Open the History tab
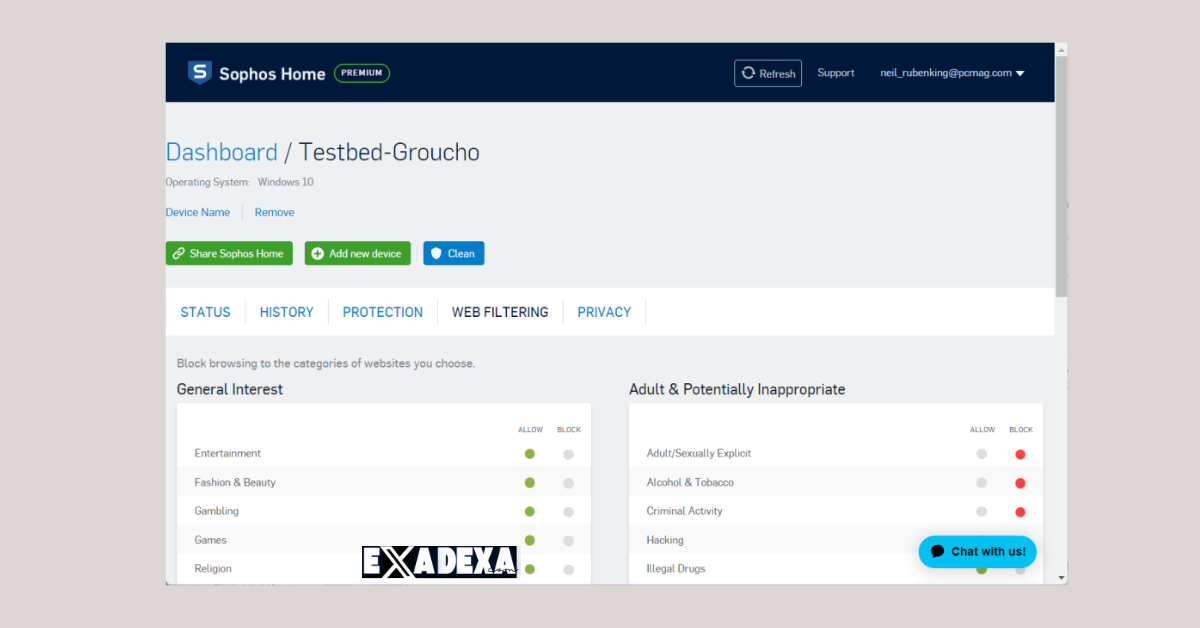This screenshot has height=628, width=1200. click(x=286, y=312)
